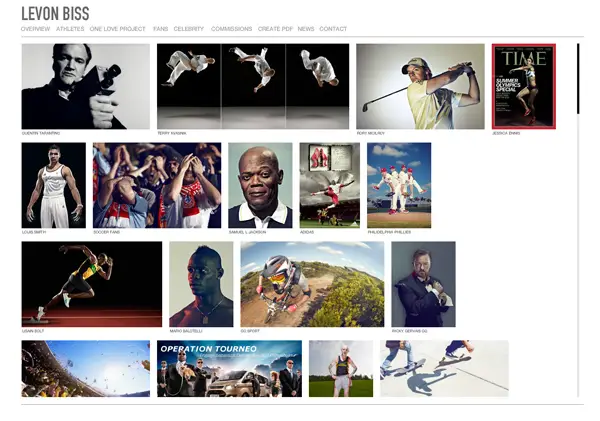The image size is (600, 421).
Task: Go to the Contact page
Action: pyautogui.click(x=333, y=29)
